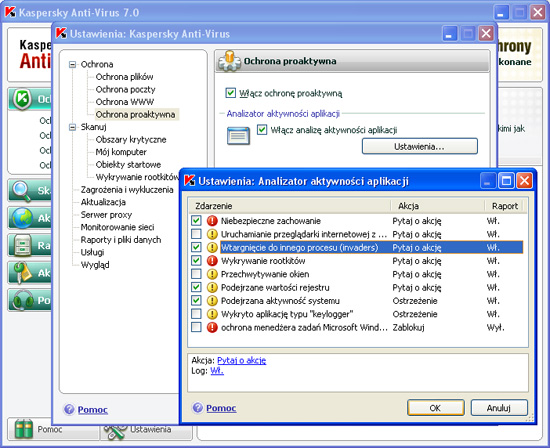Viewport: 550px width, 448px height.
Task: Open Pomoc link in Analizator dialog
Action: pyautogui.click(x=221, y=408)
